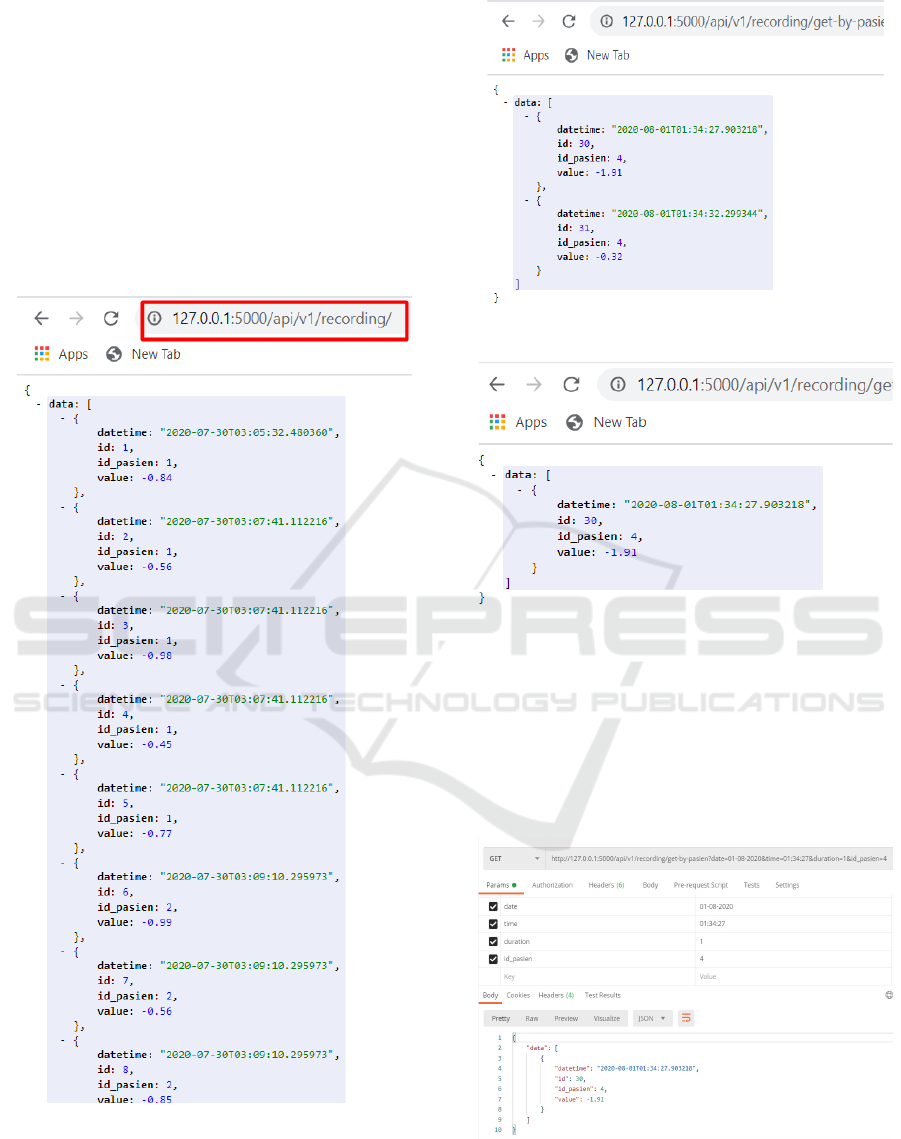901x1139 pixels.
Task: Click site info icon beside 127.0.0.1:5000/api/v1/recording/
Action: (x=155, y=319)
